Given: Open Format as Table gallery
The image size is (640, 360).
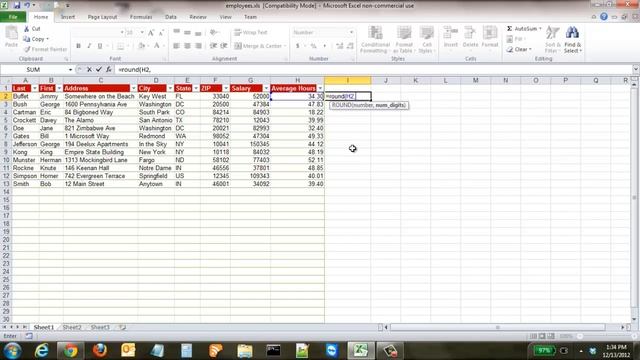Looking at the screenshot, I should click(x=403, y=40).
